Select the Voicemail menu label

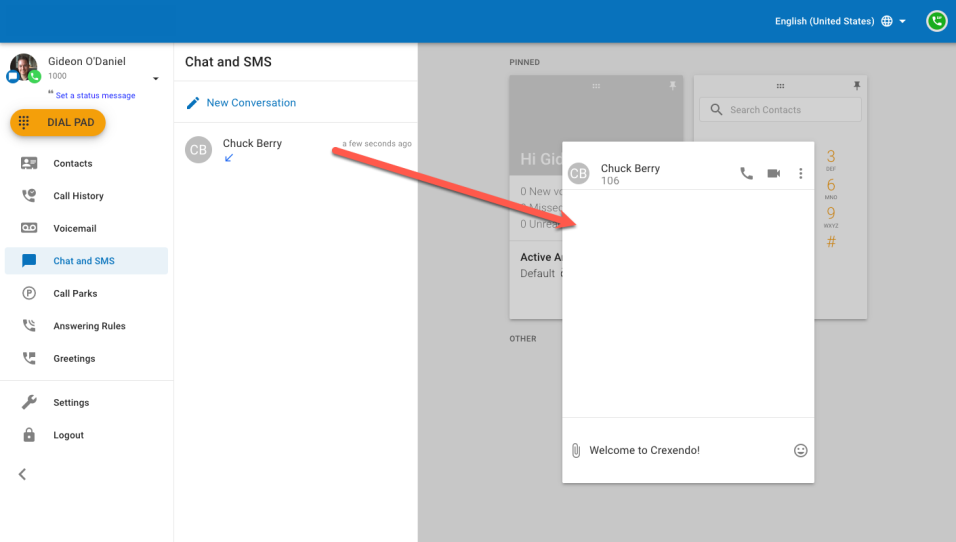click(x=74, y=229)
